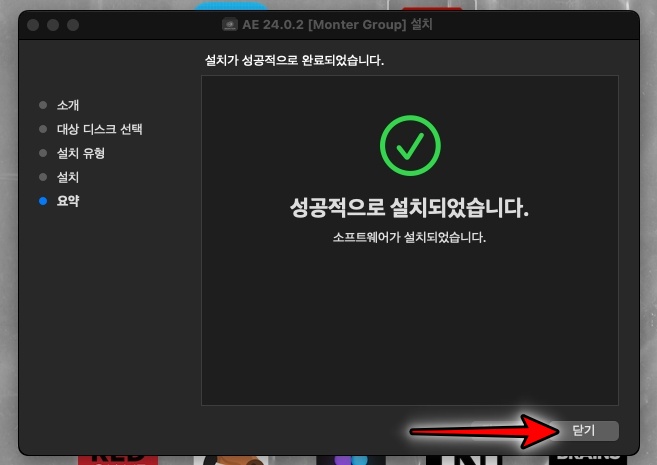Click the 설치가 성공적으로 완료되었습니다 heading
The image size is (657, 465).
pos(294,60)
